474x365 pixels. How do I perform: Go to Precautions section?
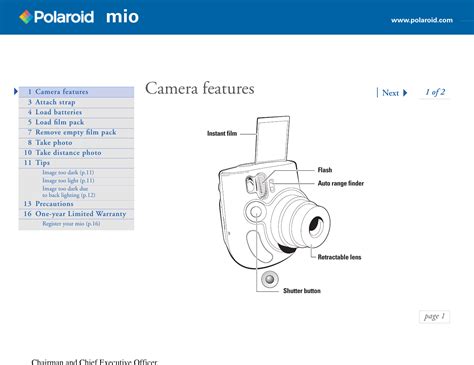coord(76,204)
